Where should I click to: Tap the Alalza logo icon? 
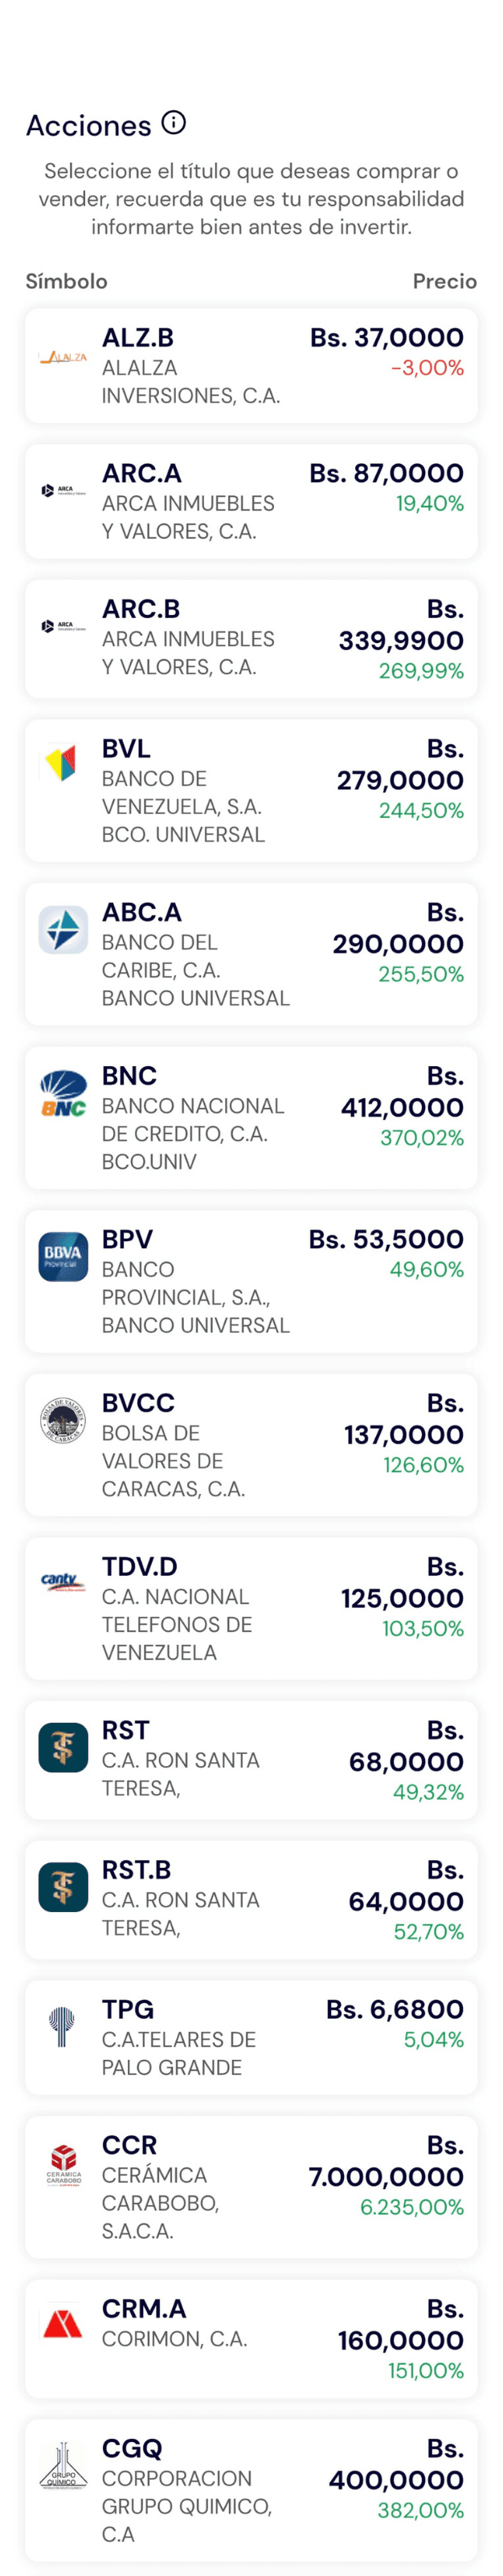pyautogui.click(x=63, y=357)
